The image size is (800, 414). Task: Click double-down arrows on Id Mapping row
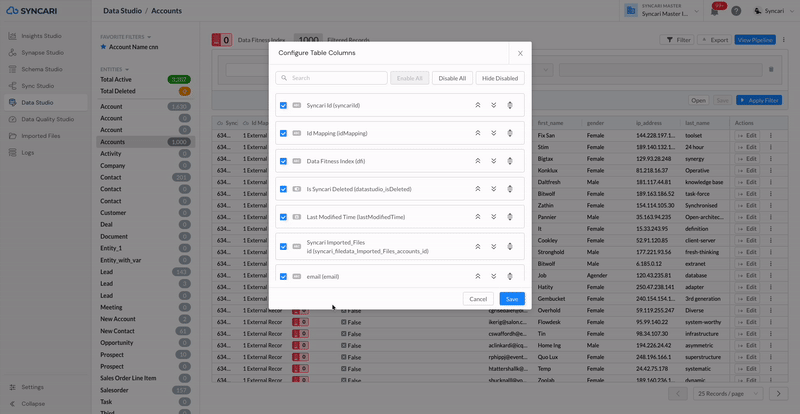tap(493, 133)
